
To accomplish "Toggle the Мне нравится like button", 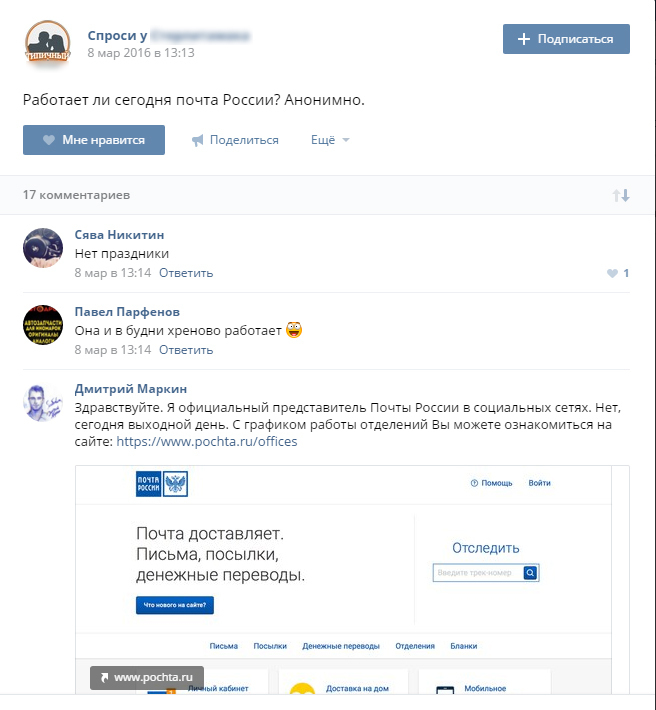I will click(94, 140).
